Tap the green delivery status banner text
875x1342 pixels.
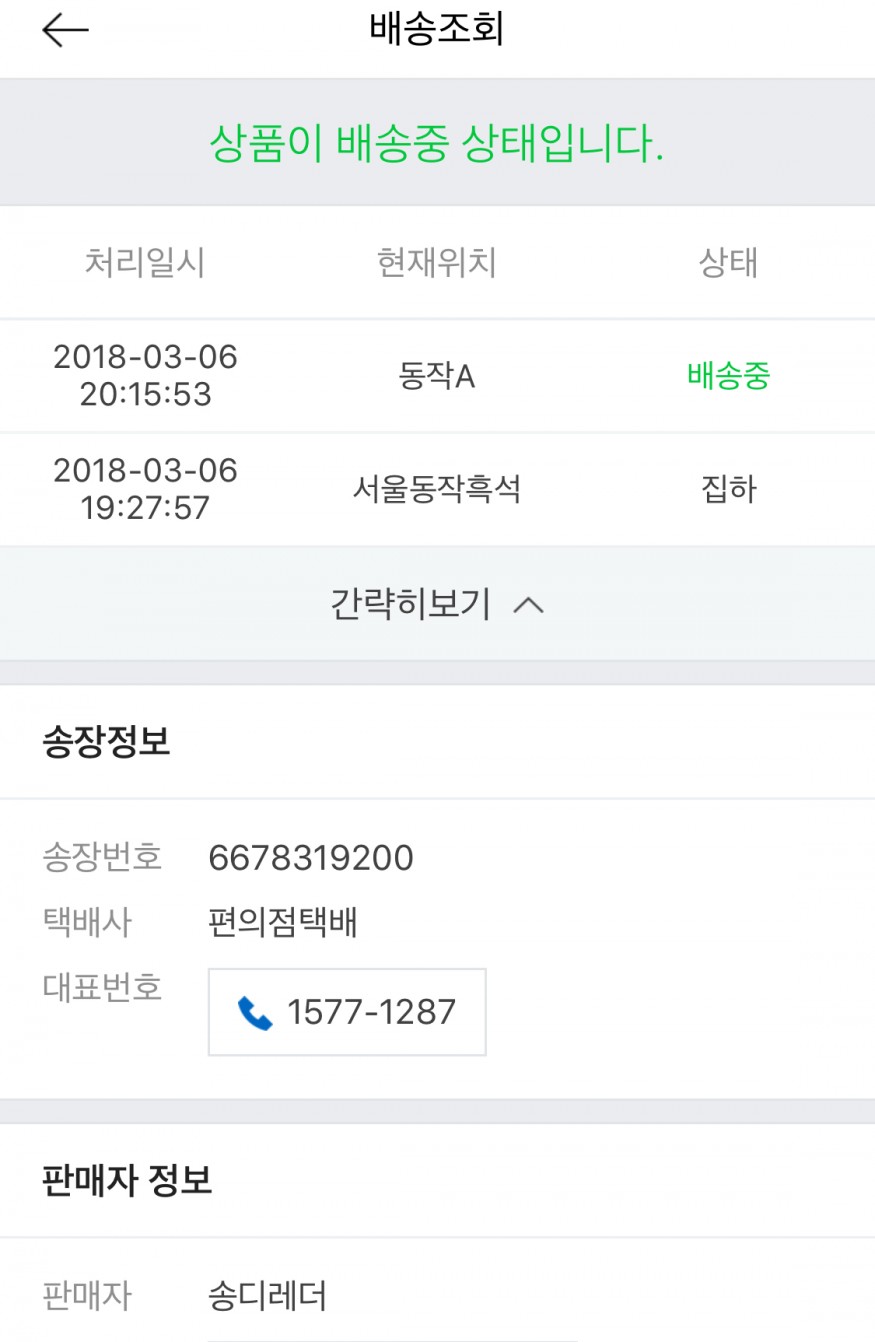[x=437, y=146]
